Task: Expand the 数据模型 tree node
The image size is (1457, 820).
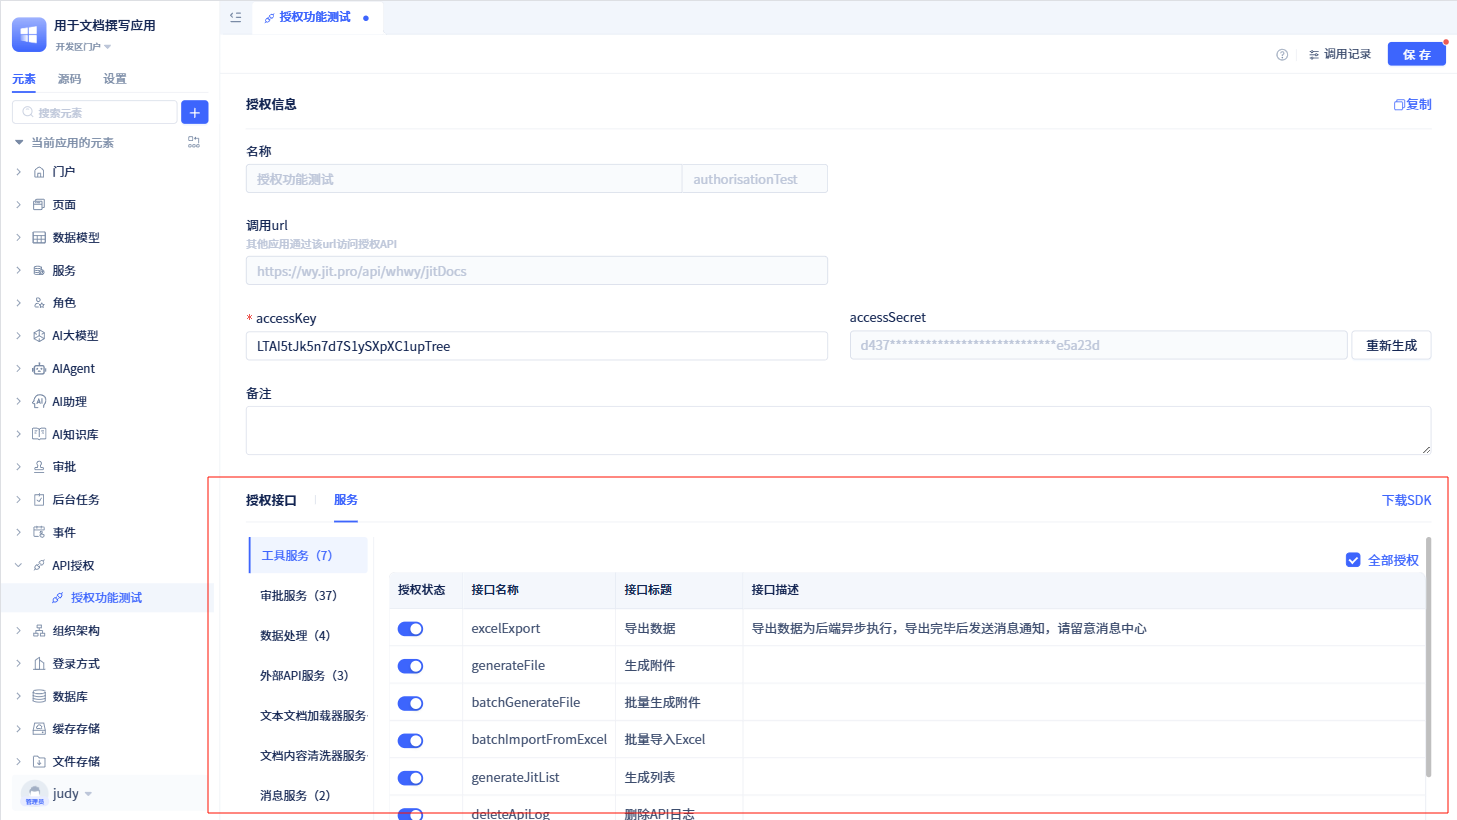Action: 18,237
